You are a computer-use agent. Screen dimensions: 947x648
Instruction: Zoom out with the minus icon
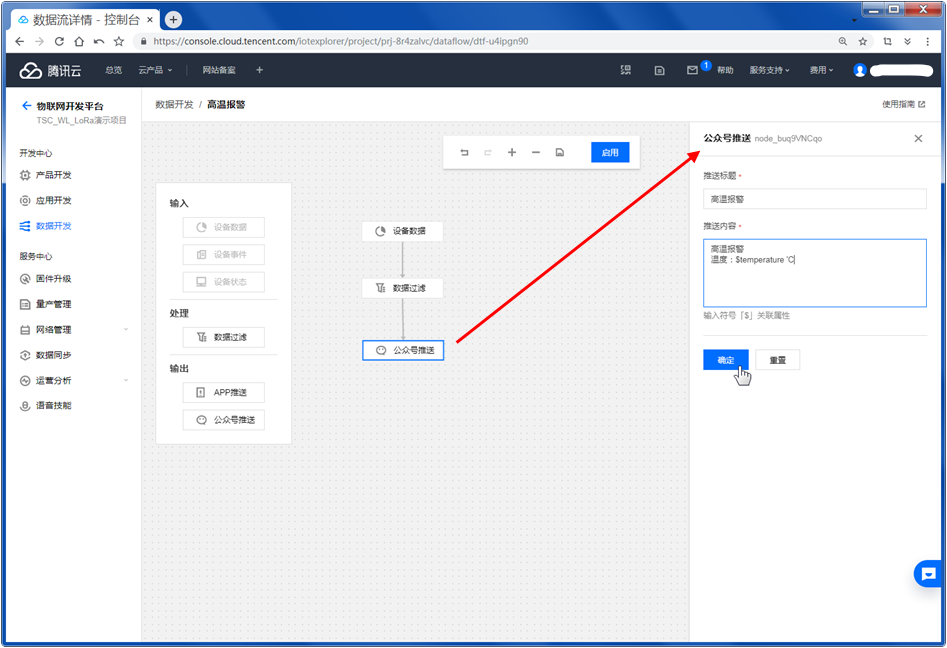536,152
